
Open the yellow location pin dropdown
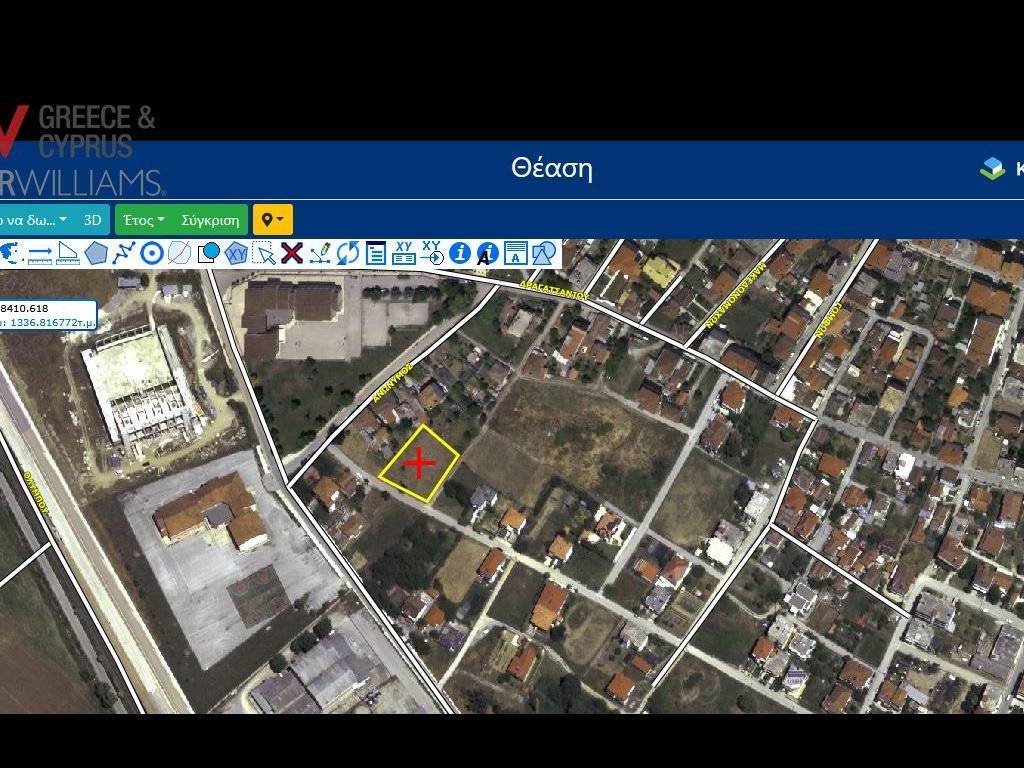pos(272,220)
